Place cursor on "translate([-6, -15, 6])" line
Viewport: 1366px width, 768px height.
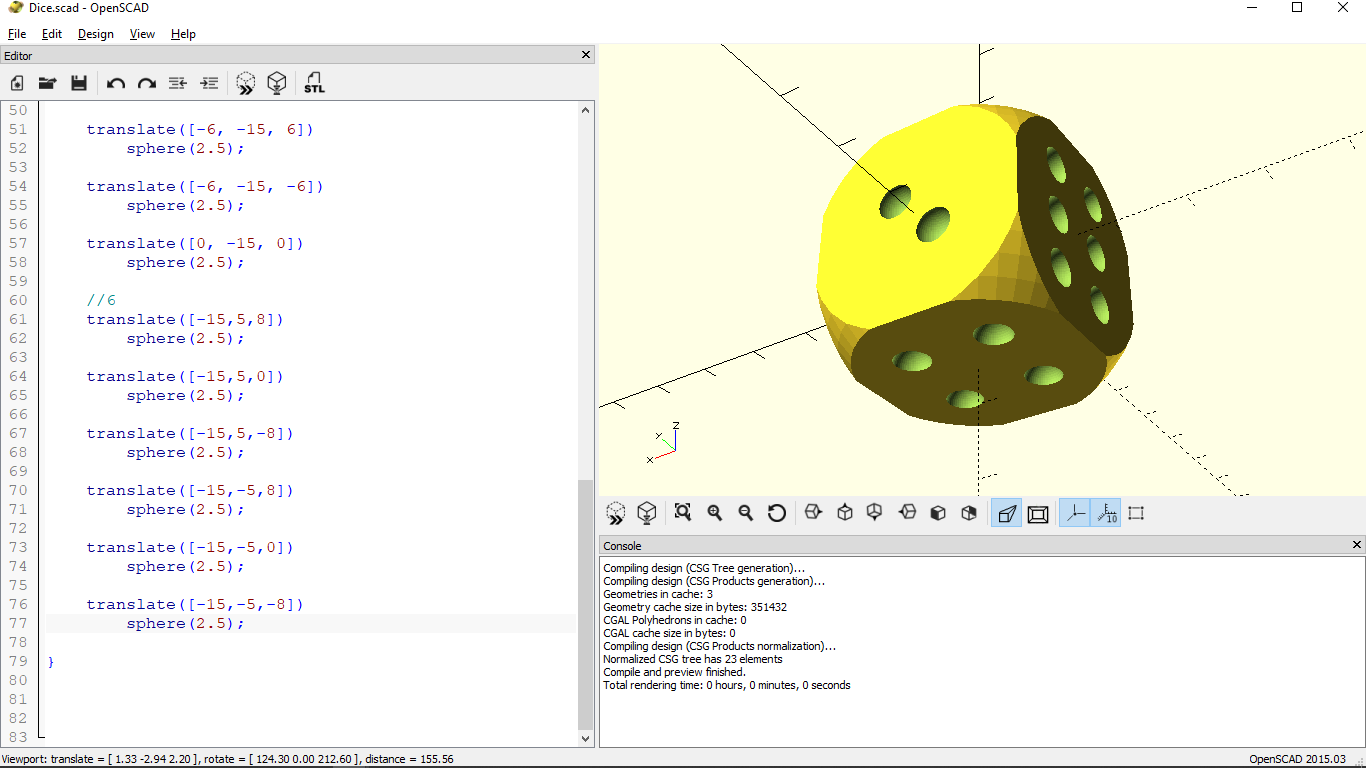[200, 129]
